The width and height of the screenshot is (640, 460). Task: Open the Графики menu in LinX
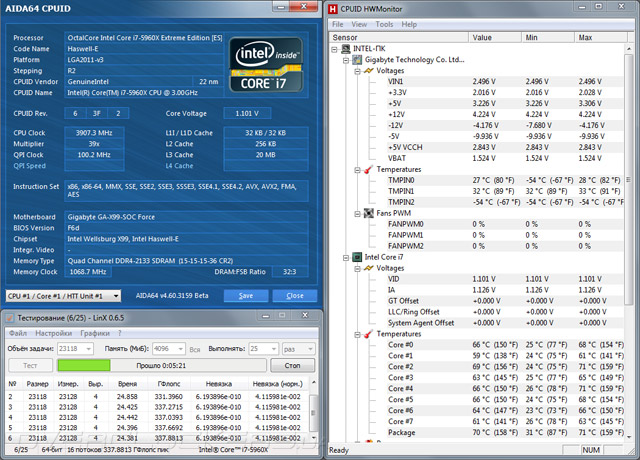95,333
